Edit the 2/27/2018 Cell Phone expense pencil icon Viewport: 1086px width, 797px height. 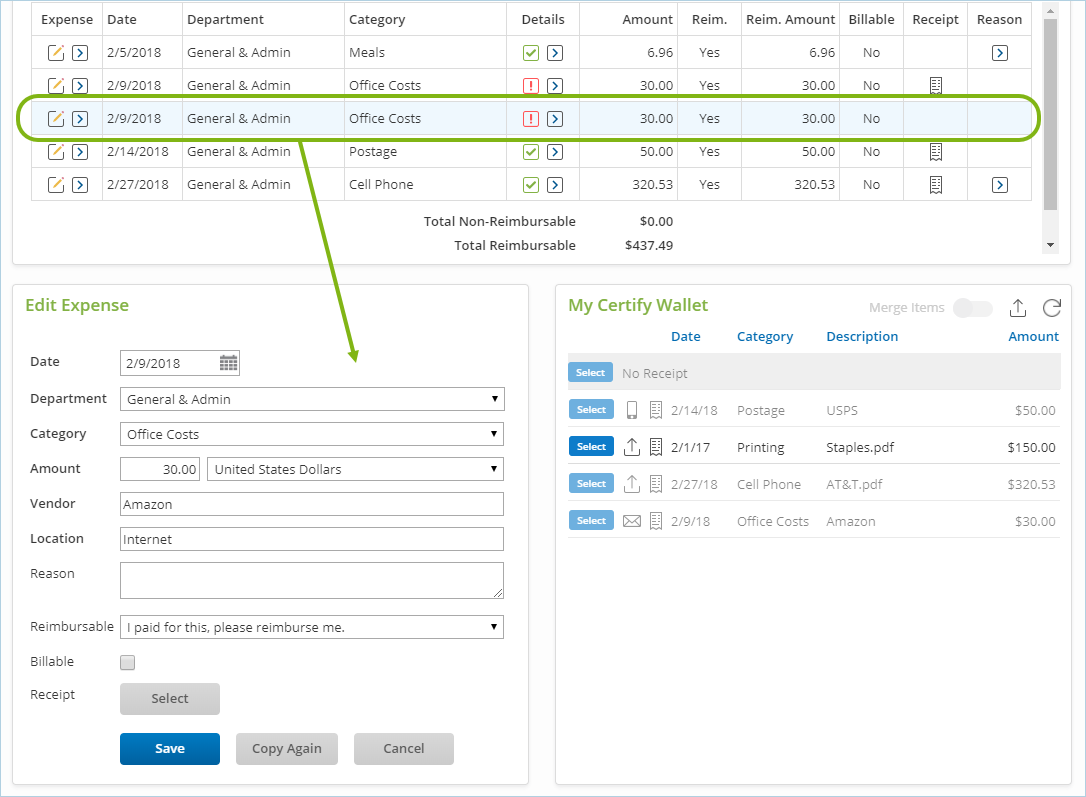56,185
